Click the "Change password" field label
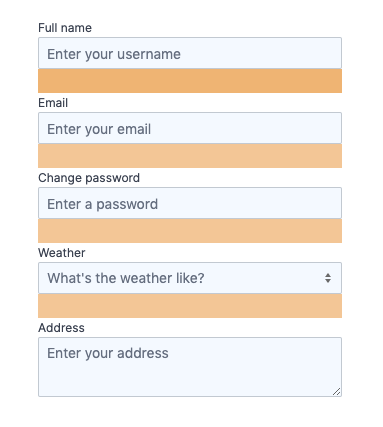383x427 pixels. [89, 178]
